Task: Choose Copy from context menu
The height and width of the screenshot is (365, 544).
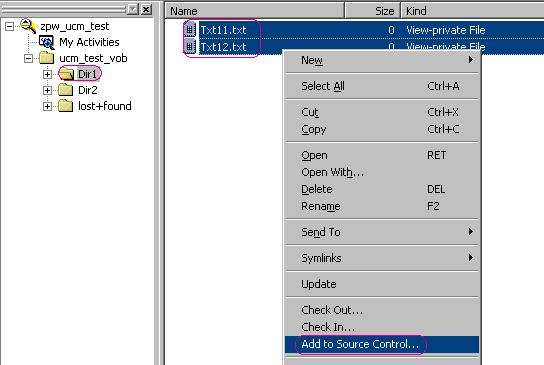Action: pos(382,129)
